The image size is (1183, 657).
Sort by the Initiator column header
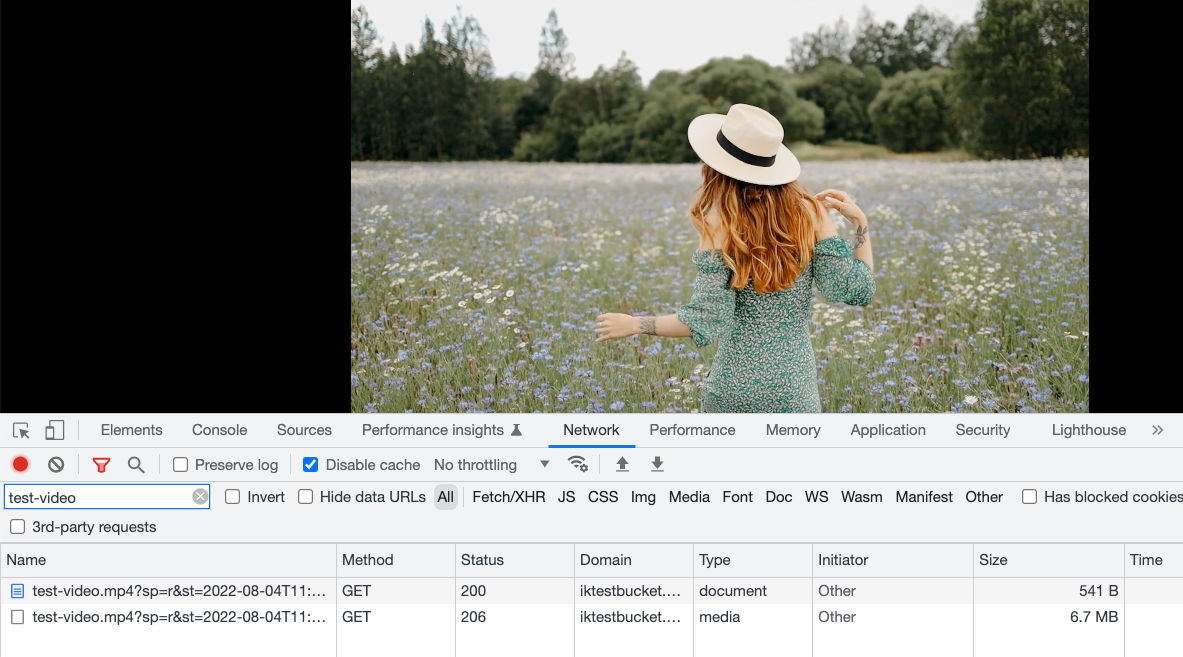(x=893, y=560)
